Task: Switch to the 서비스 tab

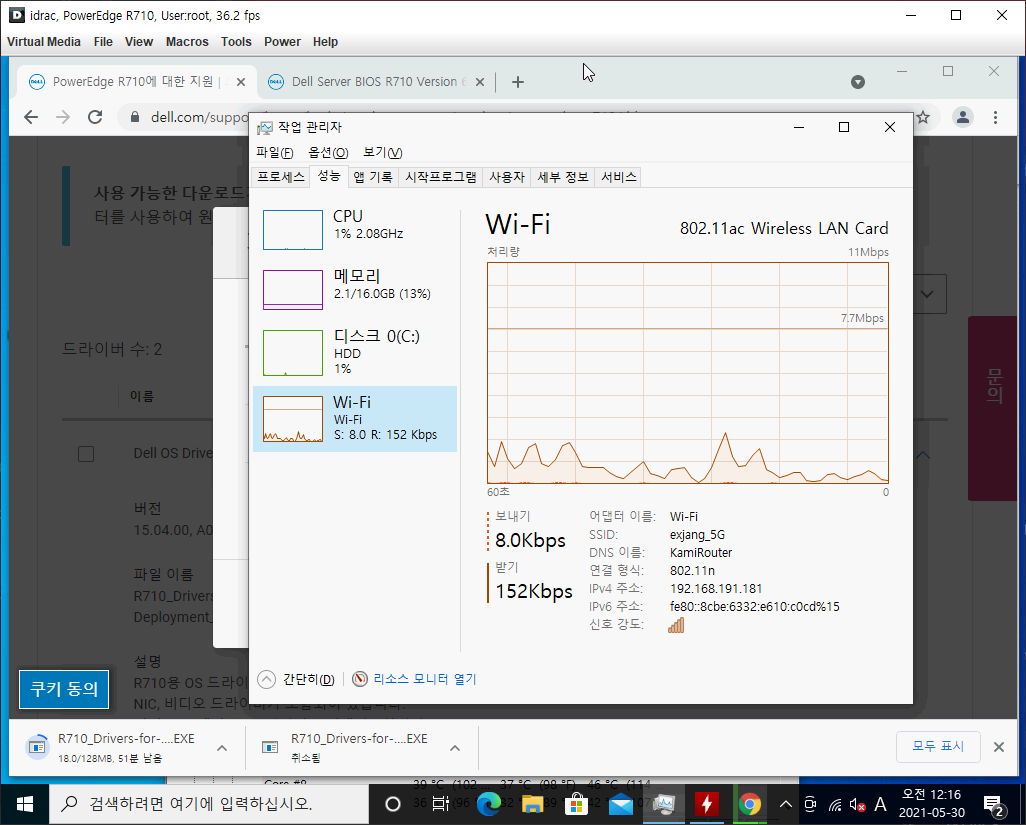Action: (618, 177)
